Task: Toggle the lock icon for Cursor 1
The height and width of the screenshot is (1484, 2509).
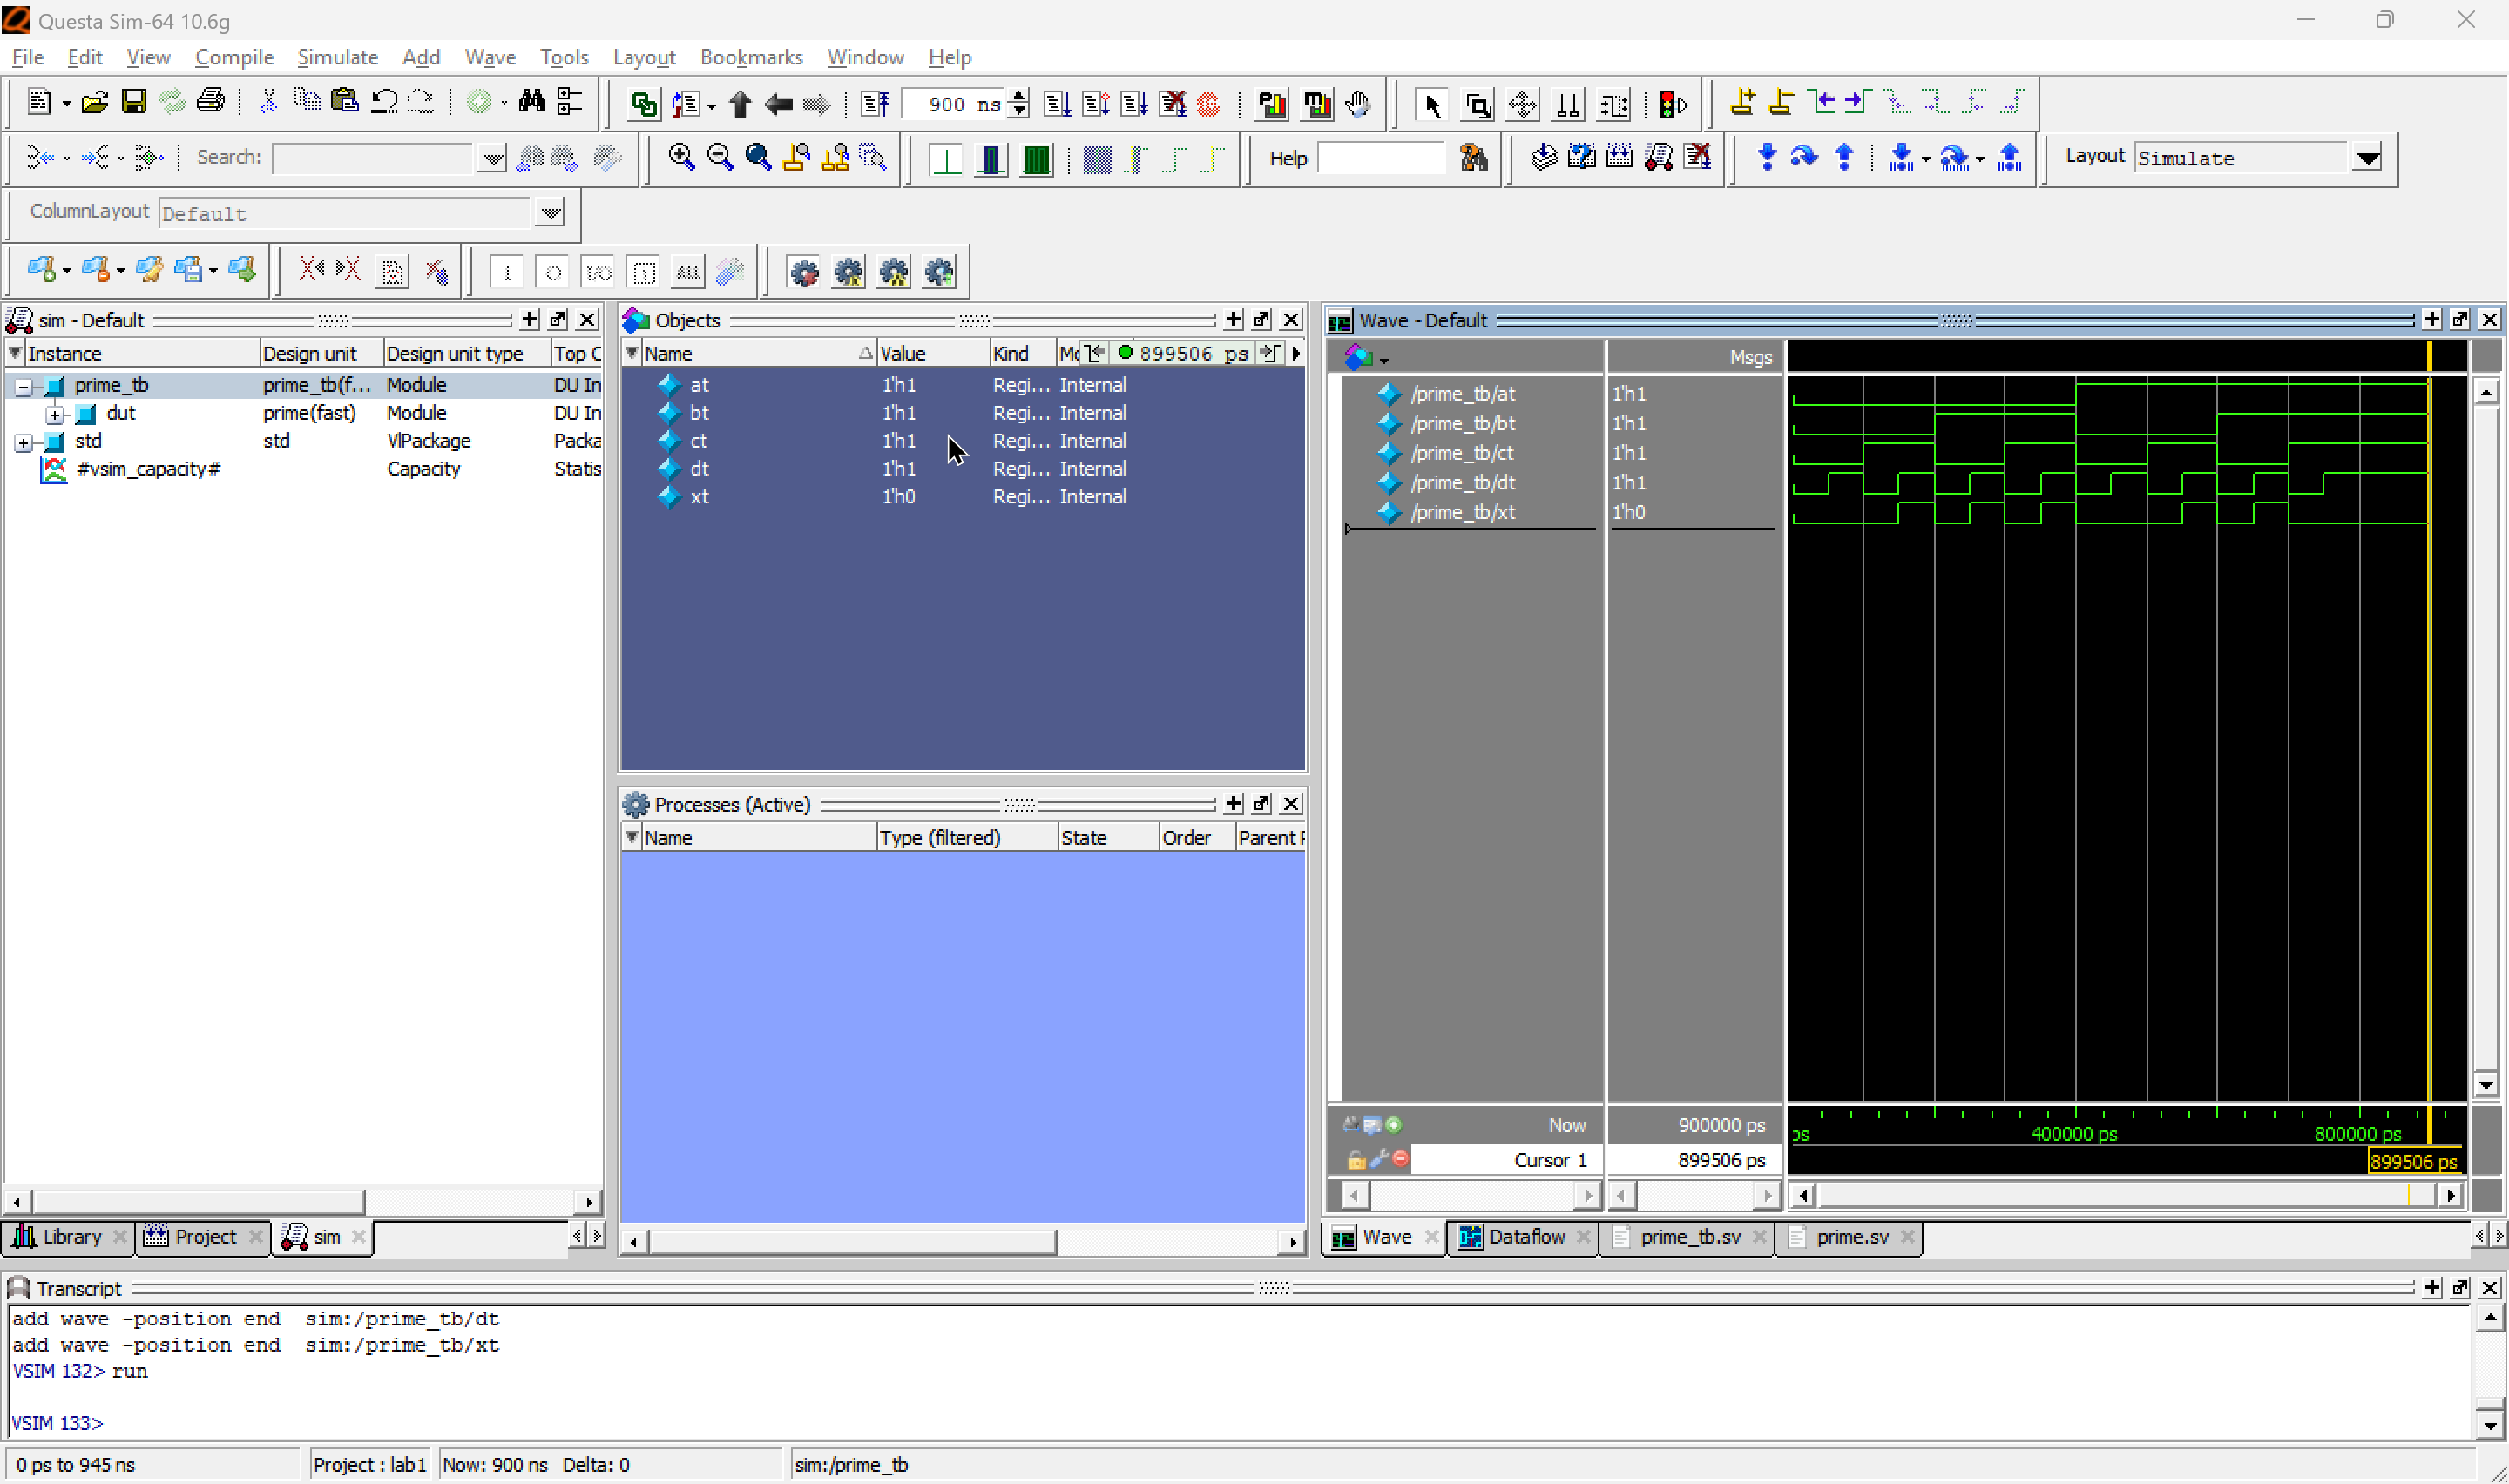Action: pos(1356,1160)
